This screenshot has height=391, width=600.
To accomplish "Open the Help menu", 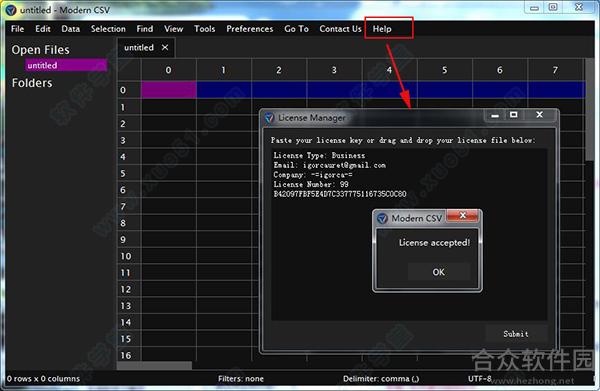I will [382, 29].
